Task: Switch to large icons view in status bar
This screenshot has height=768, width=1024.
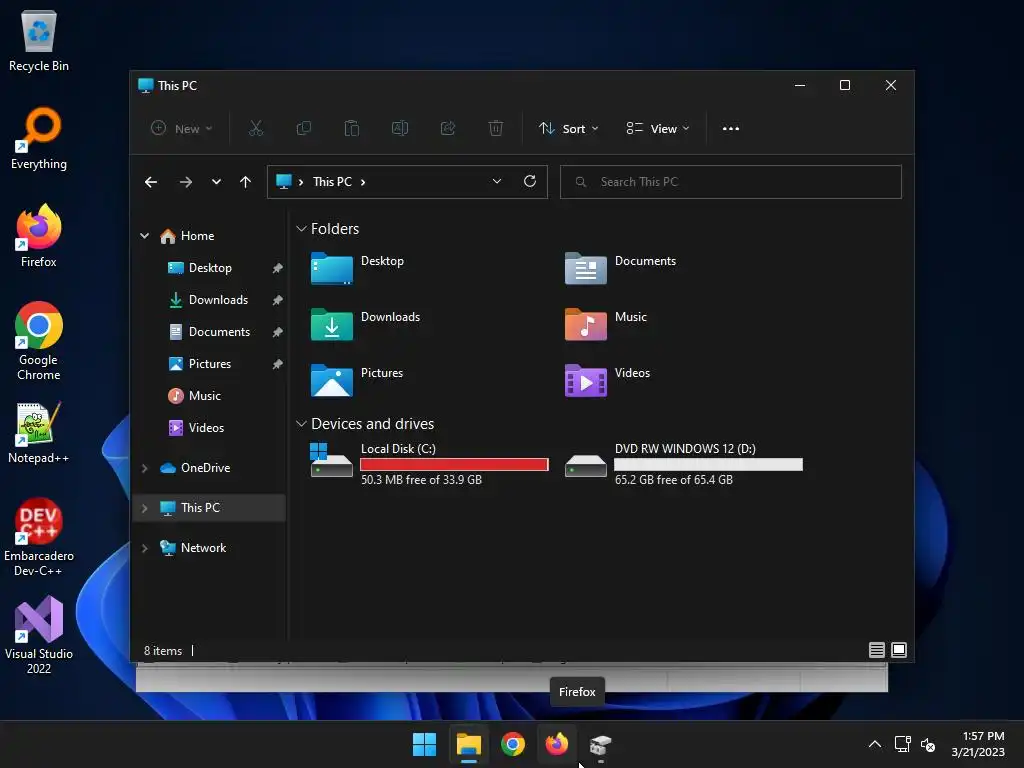Action: click(x=899, y=650)
